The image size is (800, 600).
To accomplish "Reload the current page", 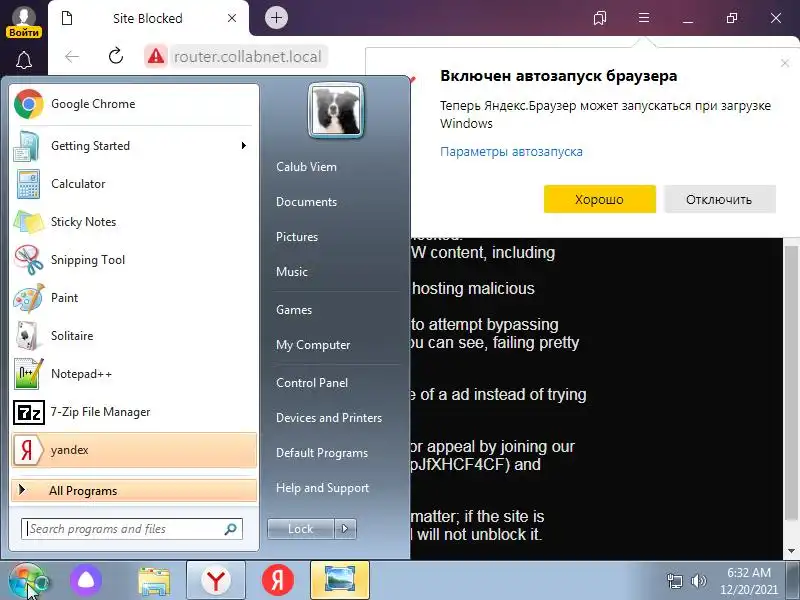I will [116, 56].
